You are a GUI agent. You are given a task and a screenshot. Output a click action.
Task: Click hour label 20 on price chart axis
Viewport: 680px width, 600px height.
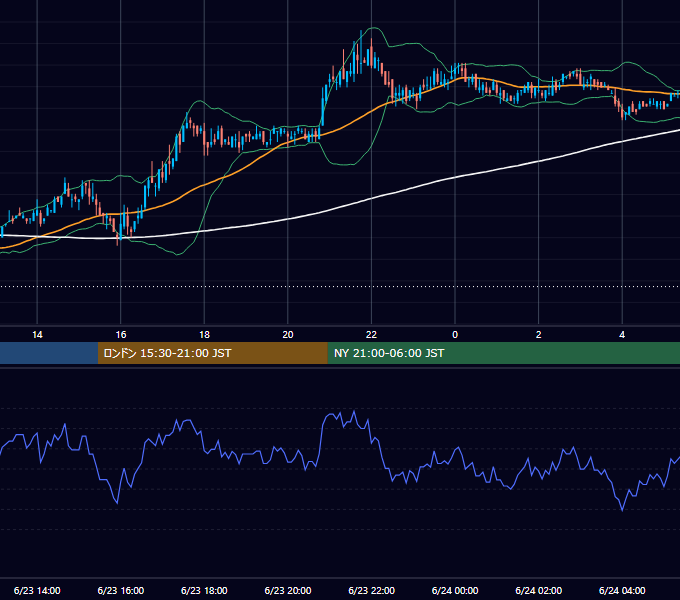click(288, 335)
